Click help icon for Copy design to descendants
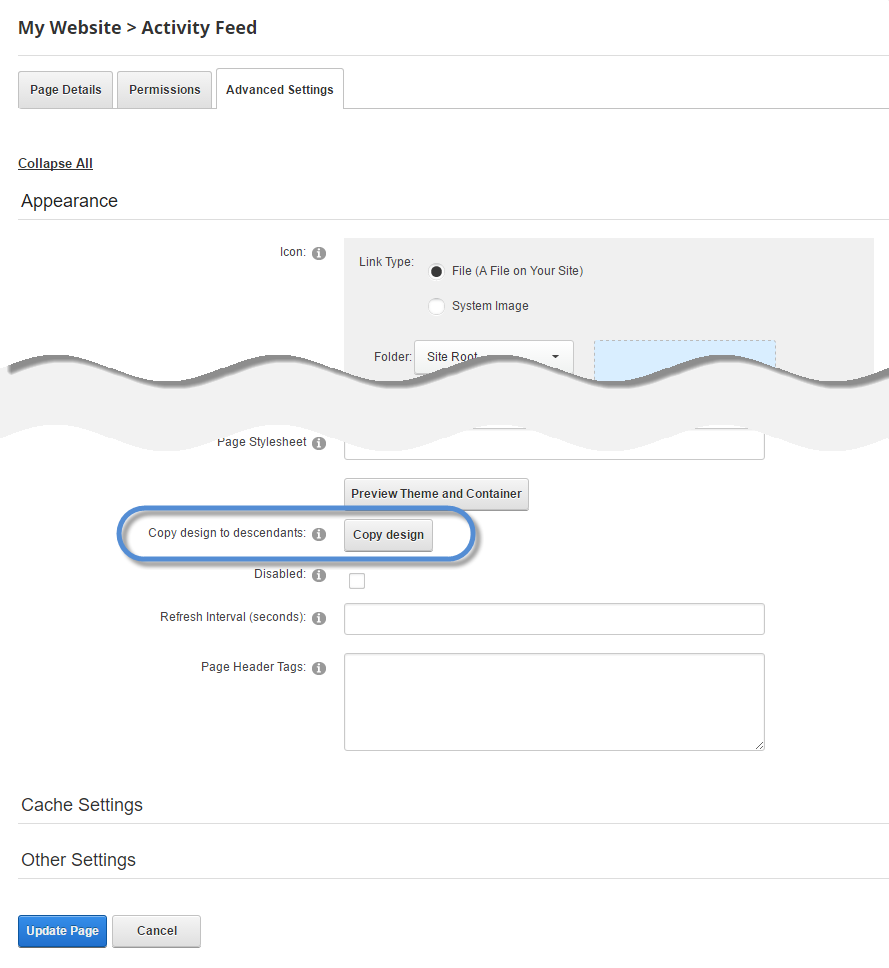This screenshot has height=968, width=889. 319,534
